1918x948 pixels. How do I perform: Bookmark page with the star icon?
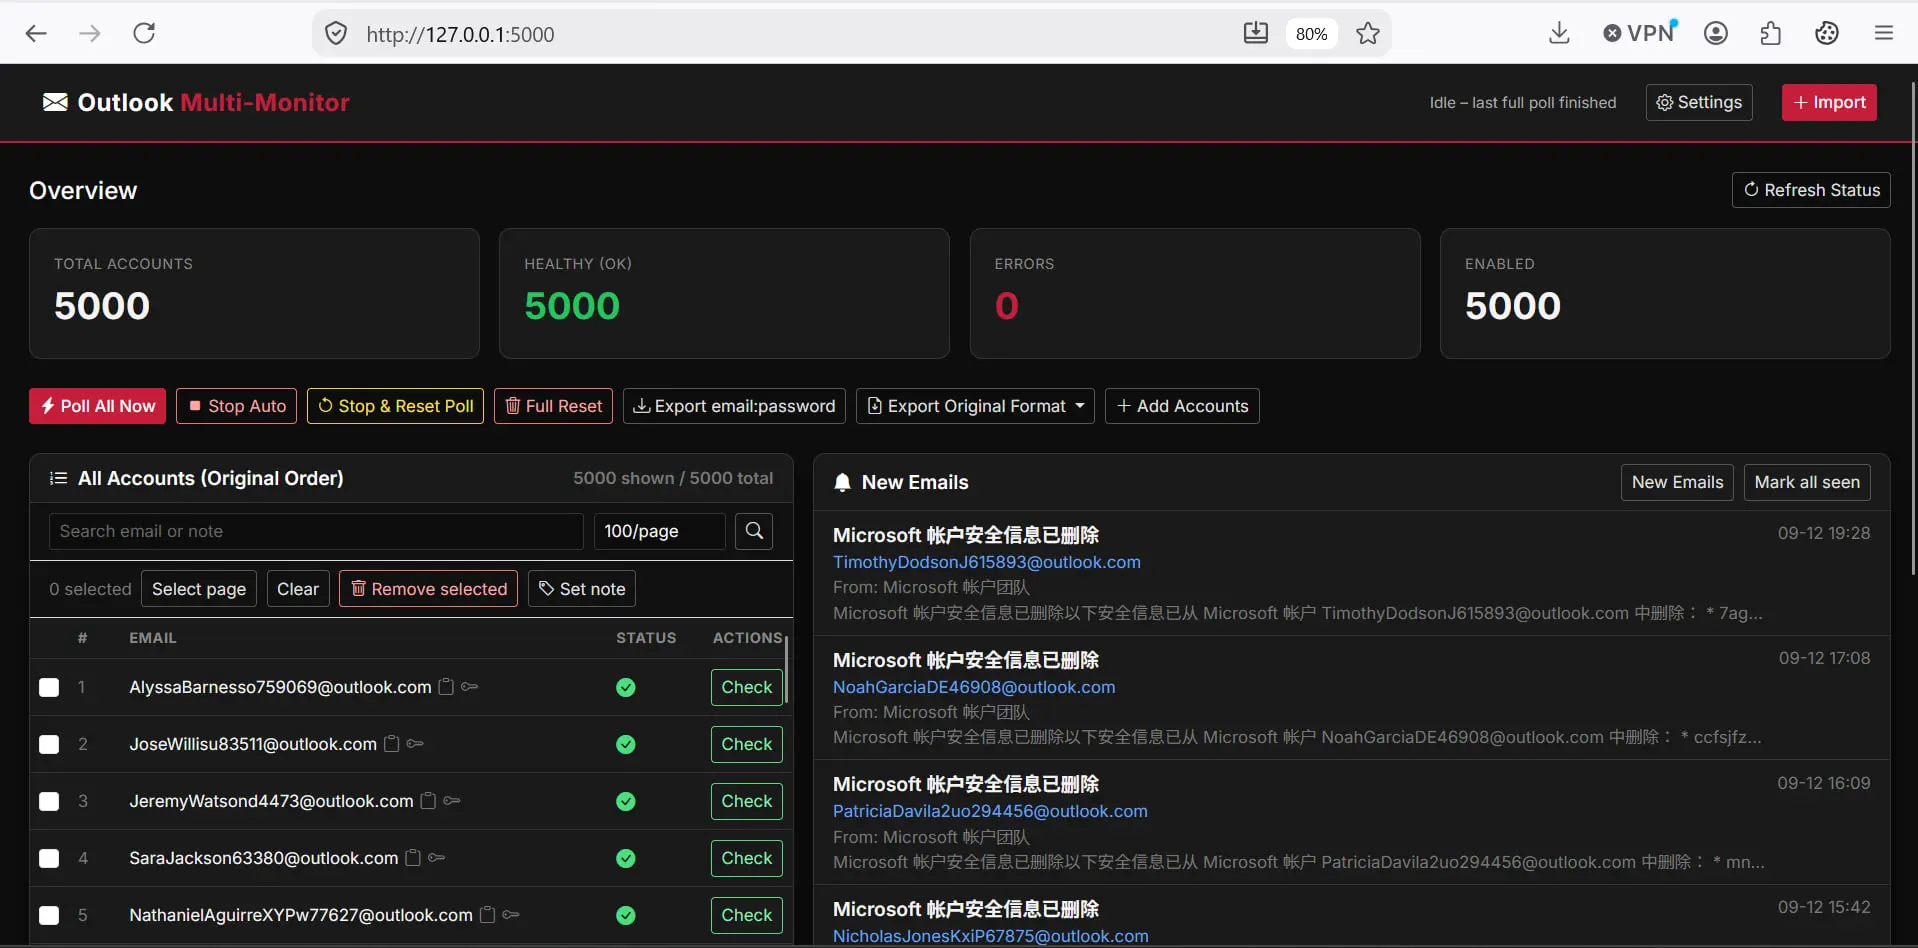click(1367, 34)
